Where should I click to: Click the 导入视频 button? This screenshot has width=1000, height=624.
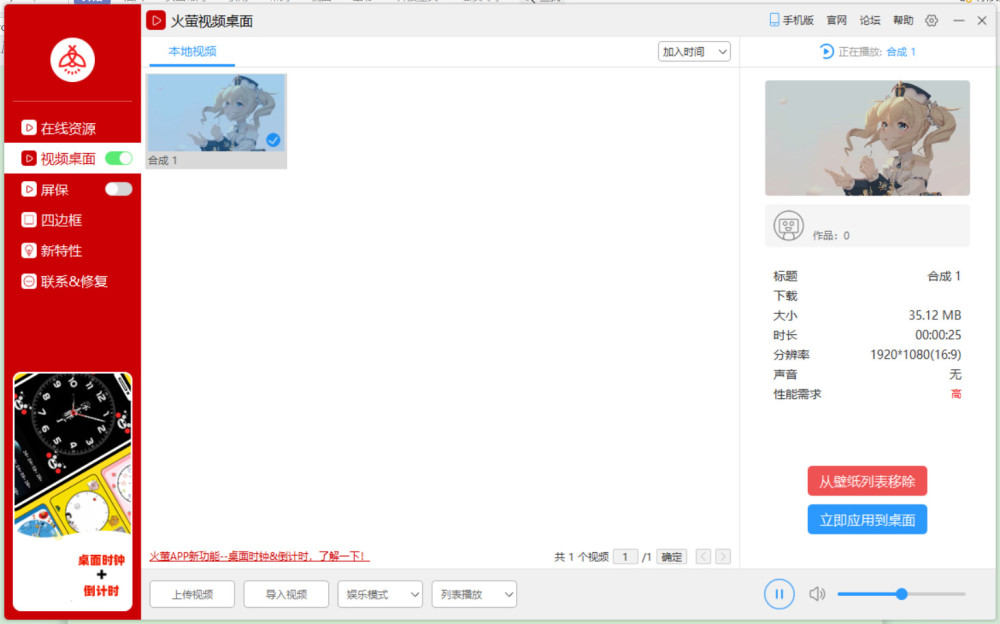point(286,595)
